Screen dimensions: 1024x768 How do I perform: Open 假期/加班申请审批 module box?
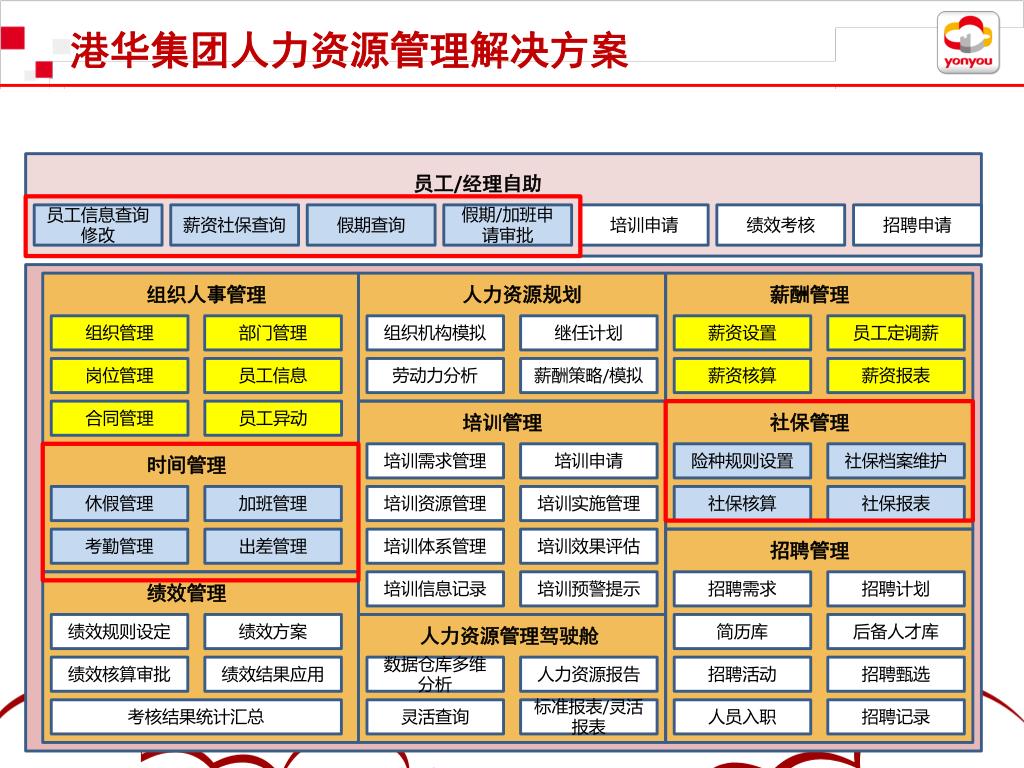507,225
